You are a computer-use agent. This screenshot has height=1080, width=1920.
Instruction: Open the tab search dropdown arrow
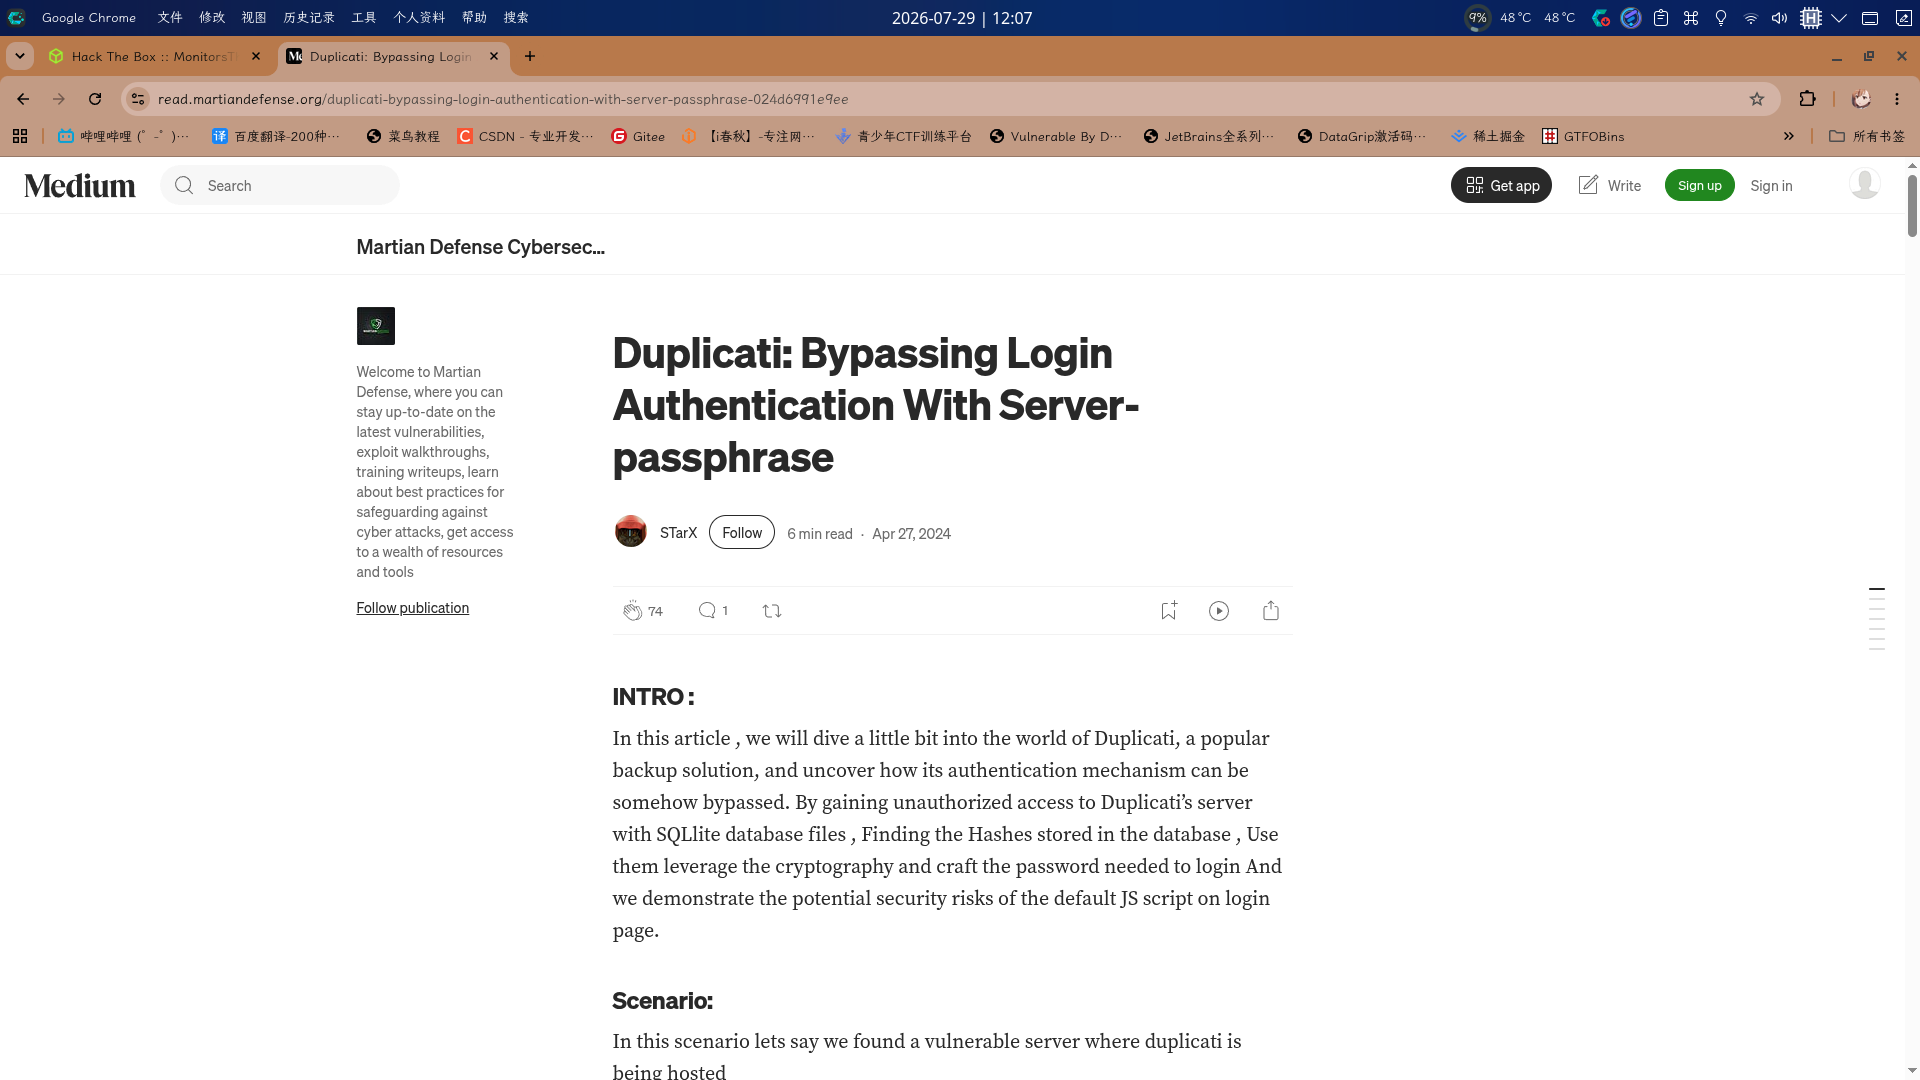coord(19,56)
